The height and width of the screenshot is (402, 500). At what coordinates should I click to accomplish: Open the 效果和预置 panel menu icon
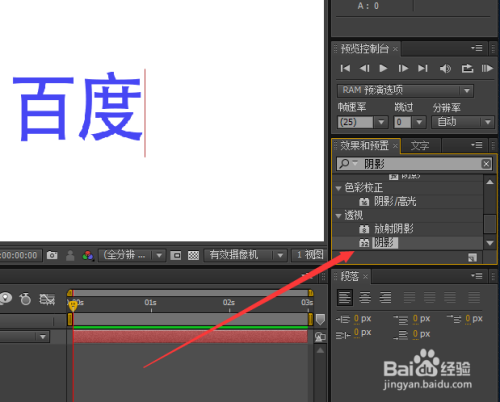click(477, 145)
